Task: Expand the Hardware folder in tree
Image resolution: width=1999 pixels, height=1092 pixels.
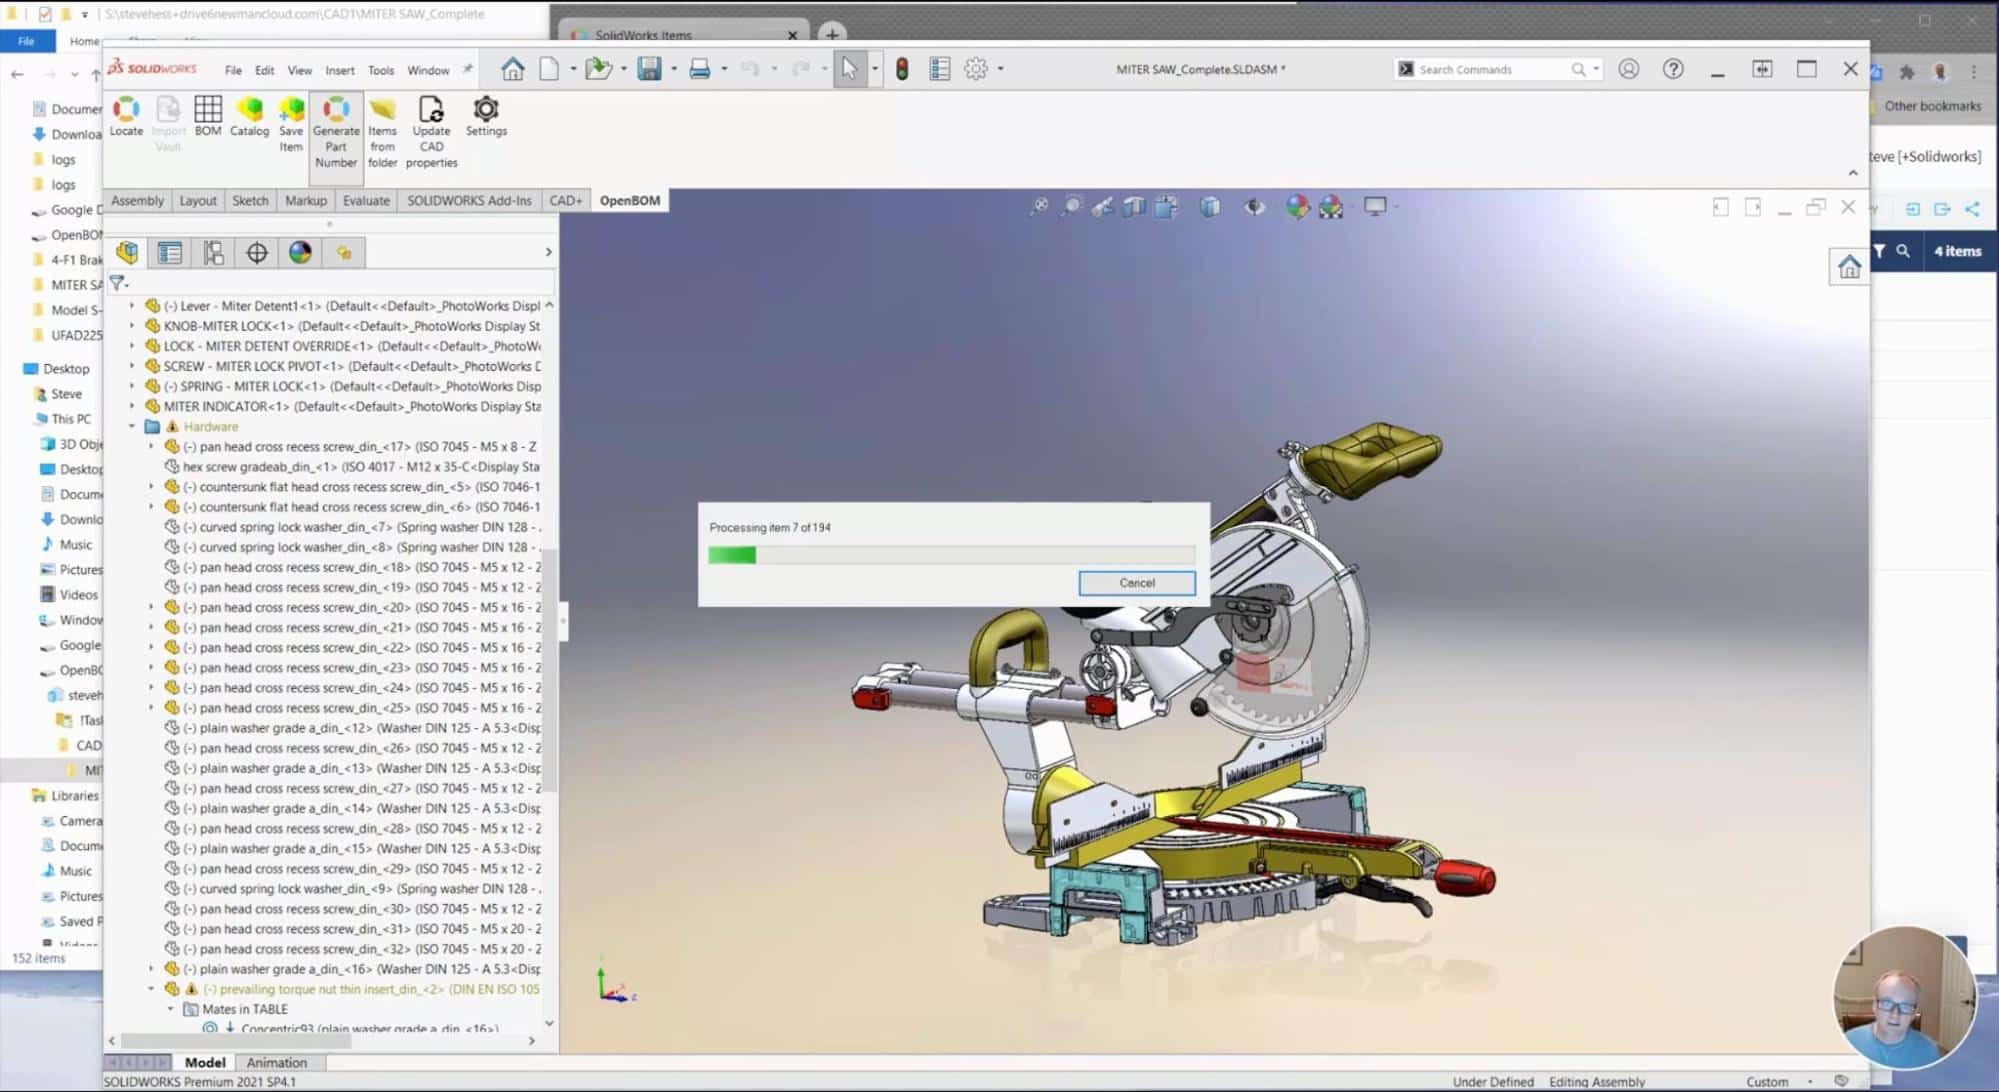Action: point(129,426)
